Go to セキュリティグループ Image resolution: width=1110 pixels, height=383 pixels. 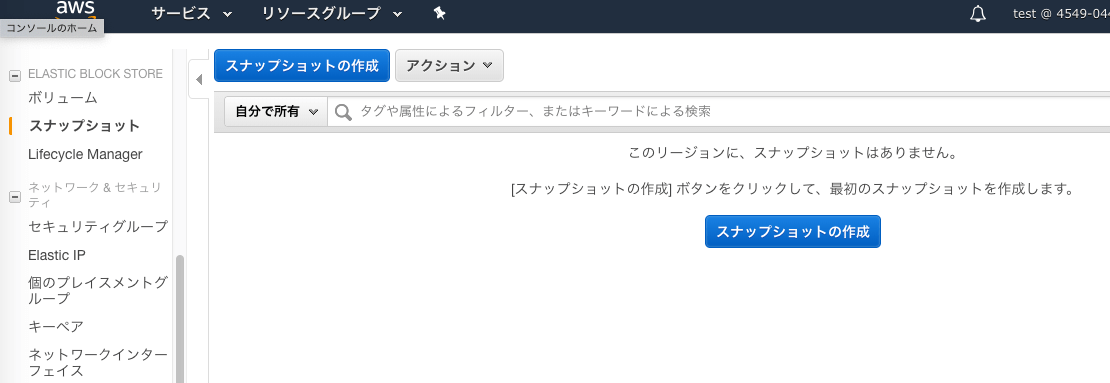(98, 227)
